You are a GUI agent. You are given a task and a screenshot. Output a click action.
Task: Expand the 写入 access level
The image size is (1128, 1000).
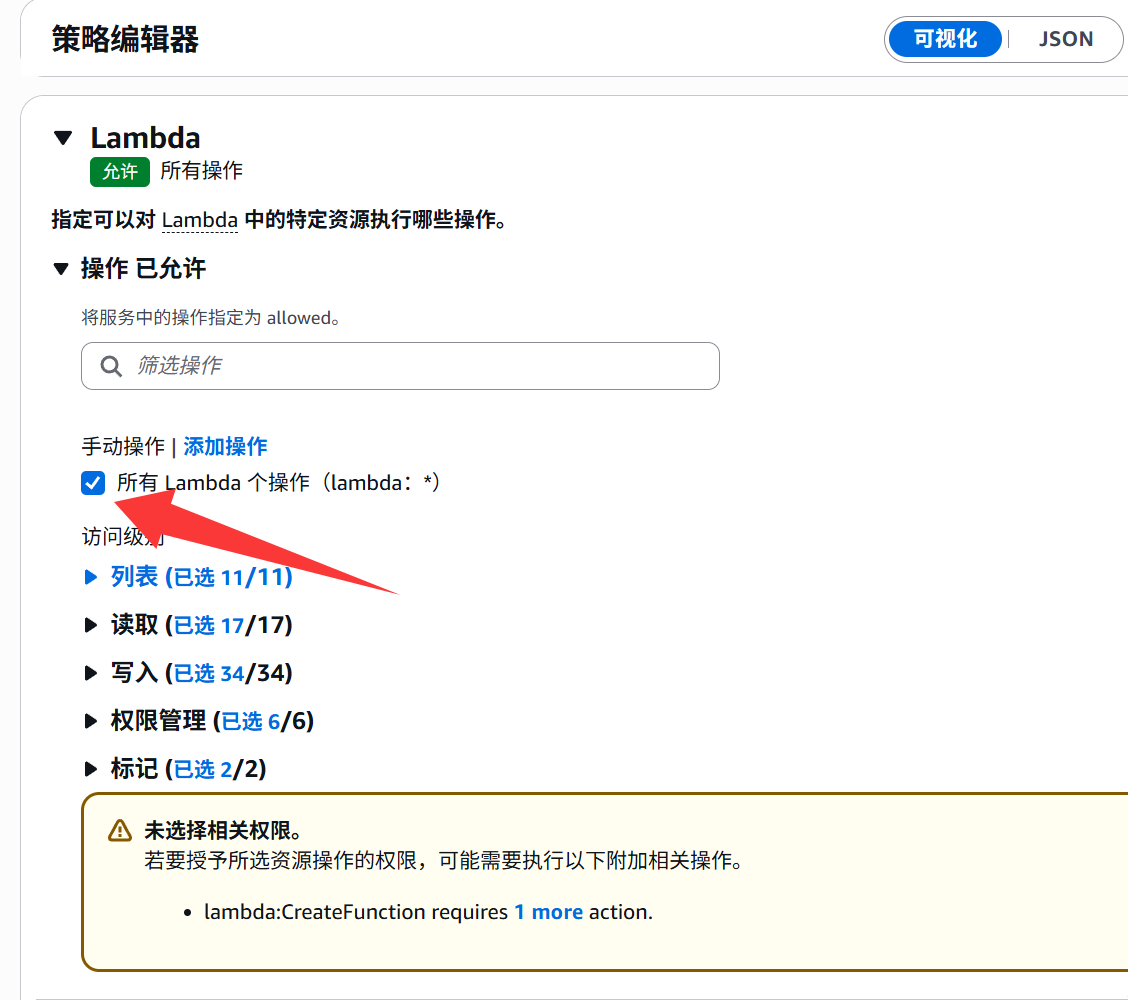tap(91, 673)
